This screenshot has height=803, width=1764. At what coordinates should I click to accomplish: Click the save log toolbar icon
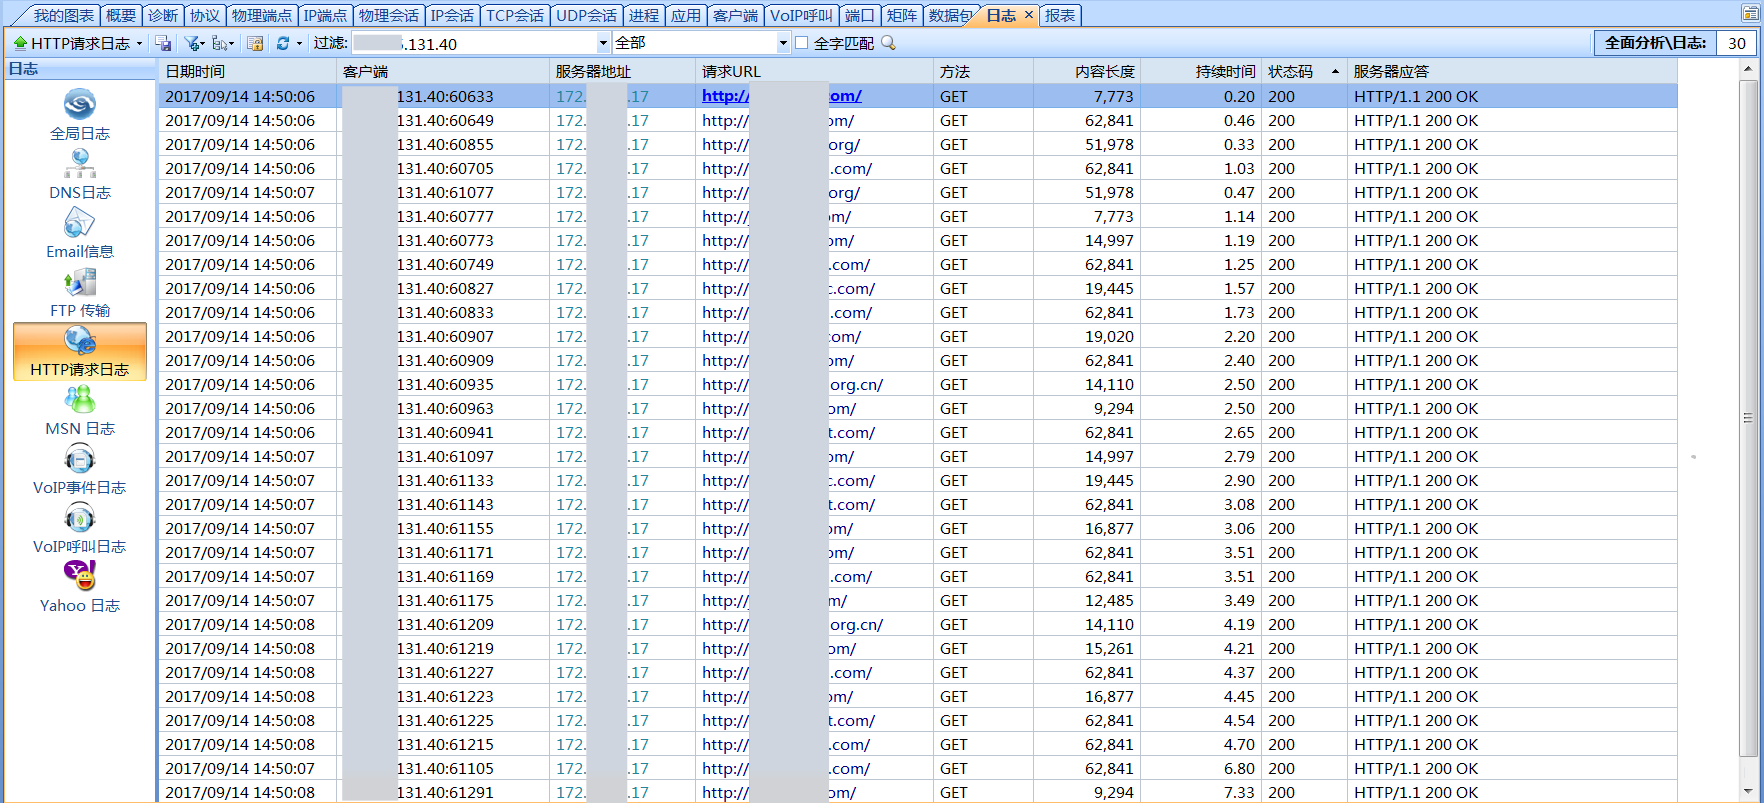(164, 43)
